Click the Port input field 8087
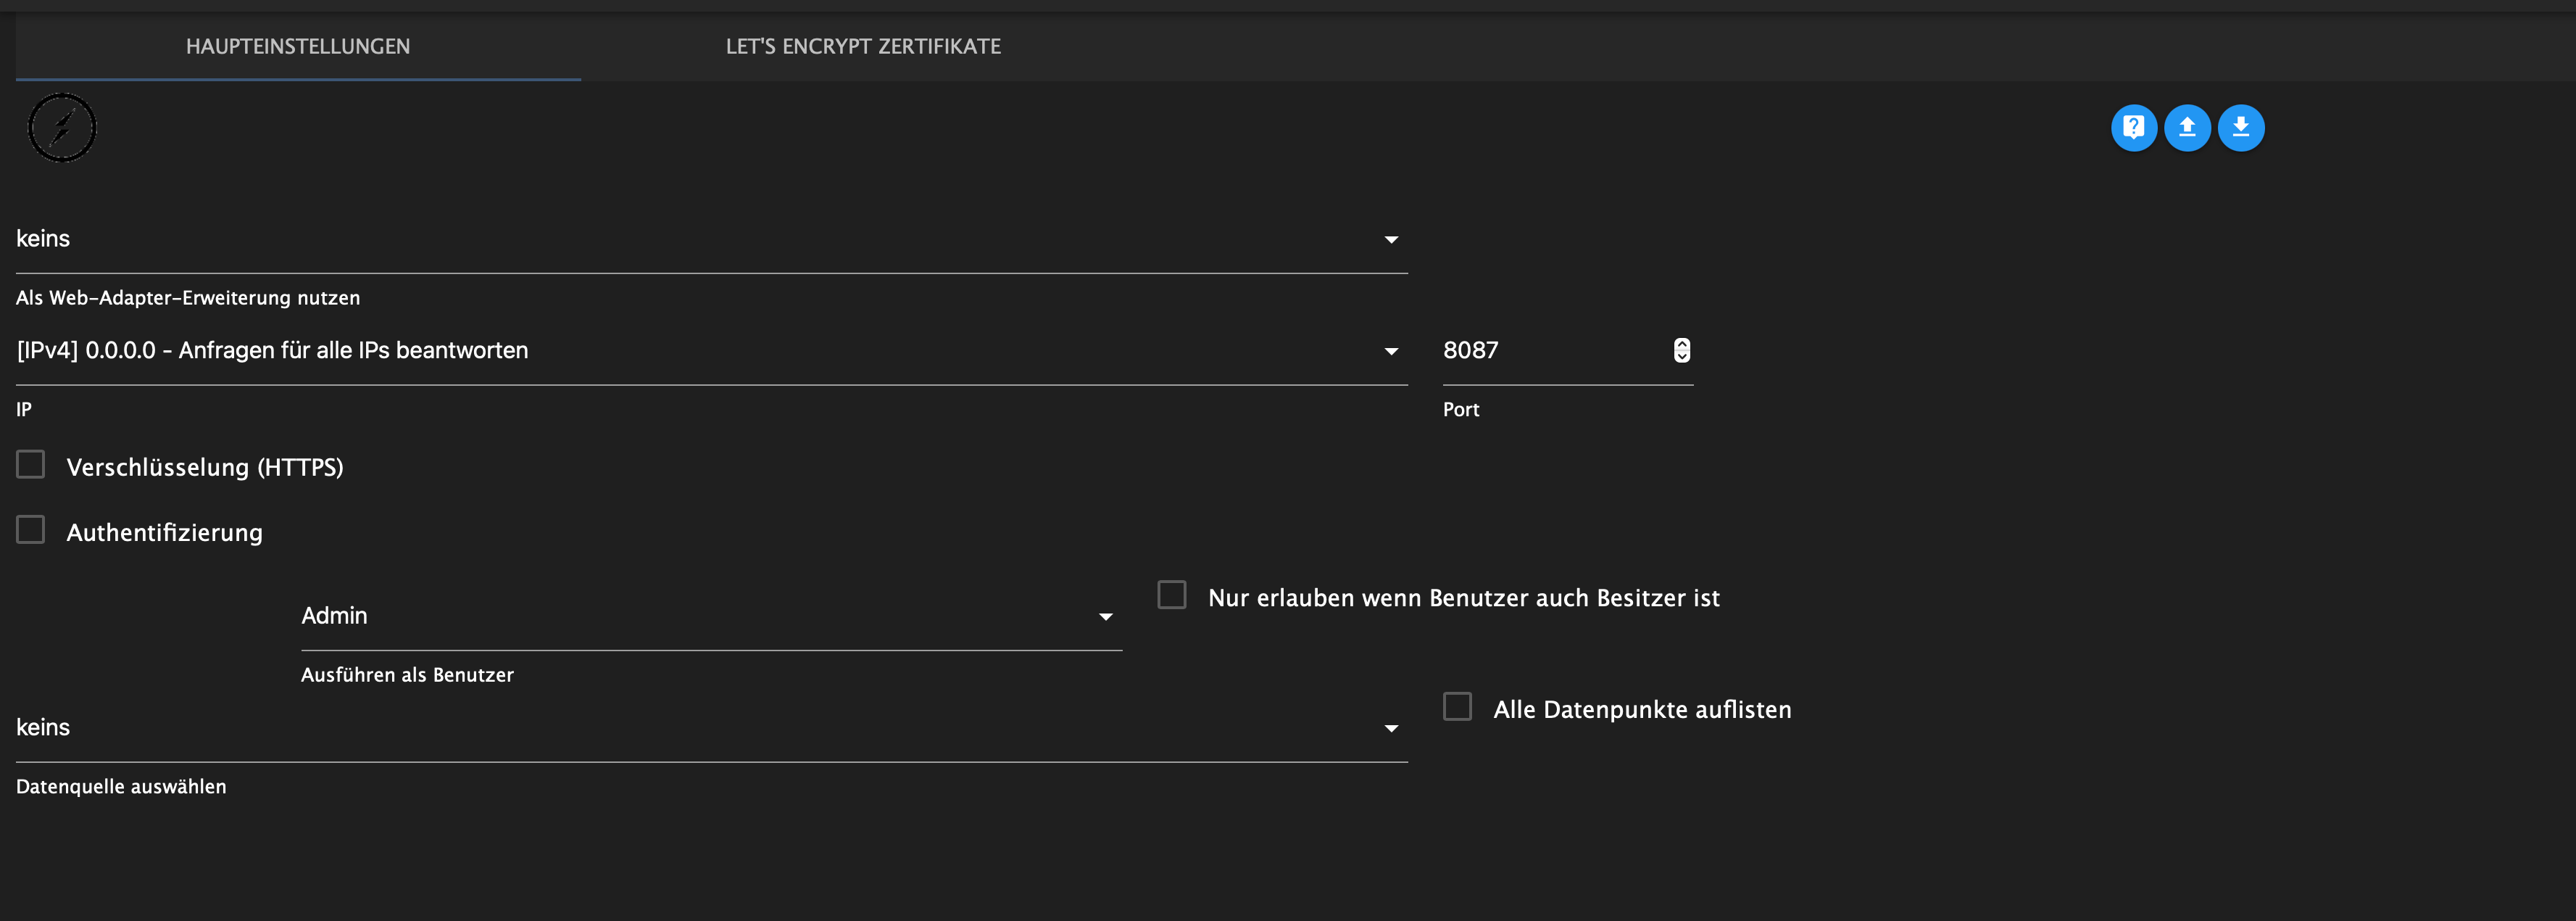 1540,350
